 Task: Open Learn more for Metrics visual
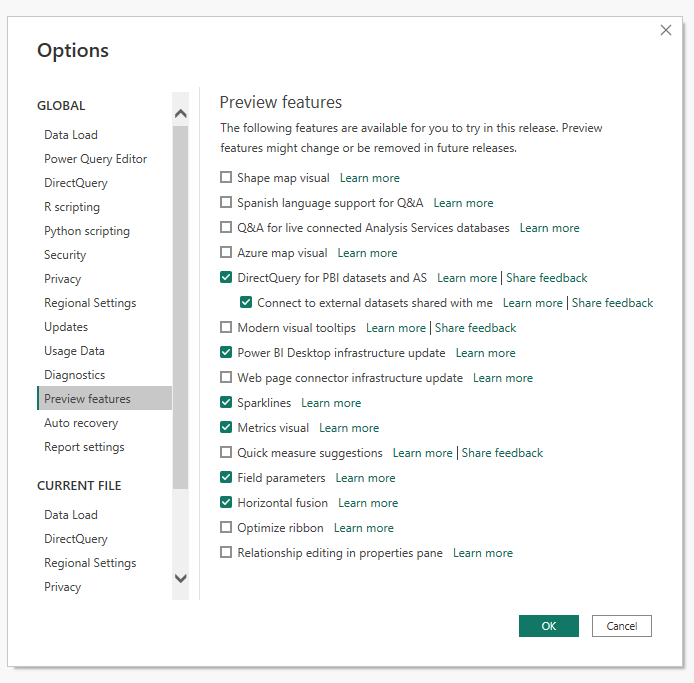(x=349, y=428)
